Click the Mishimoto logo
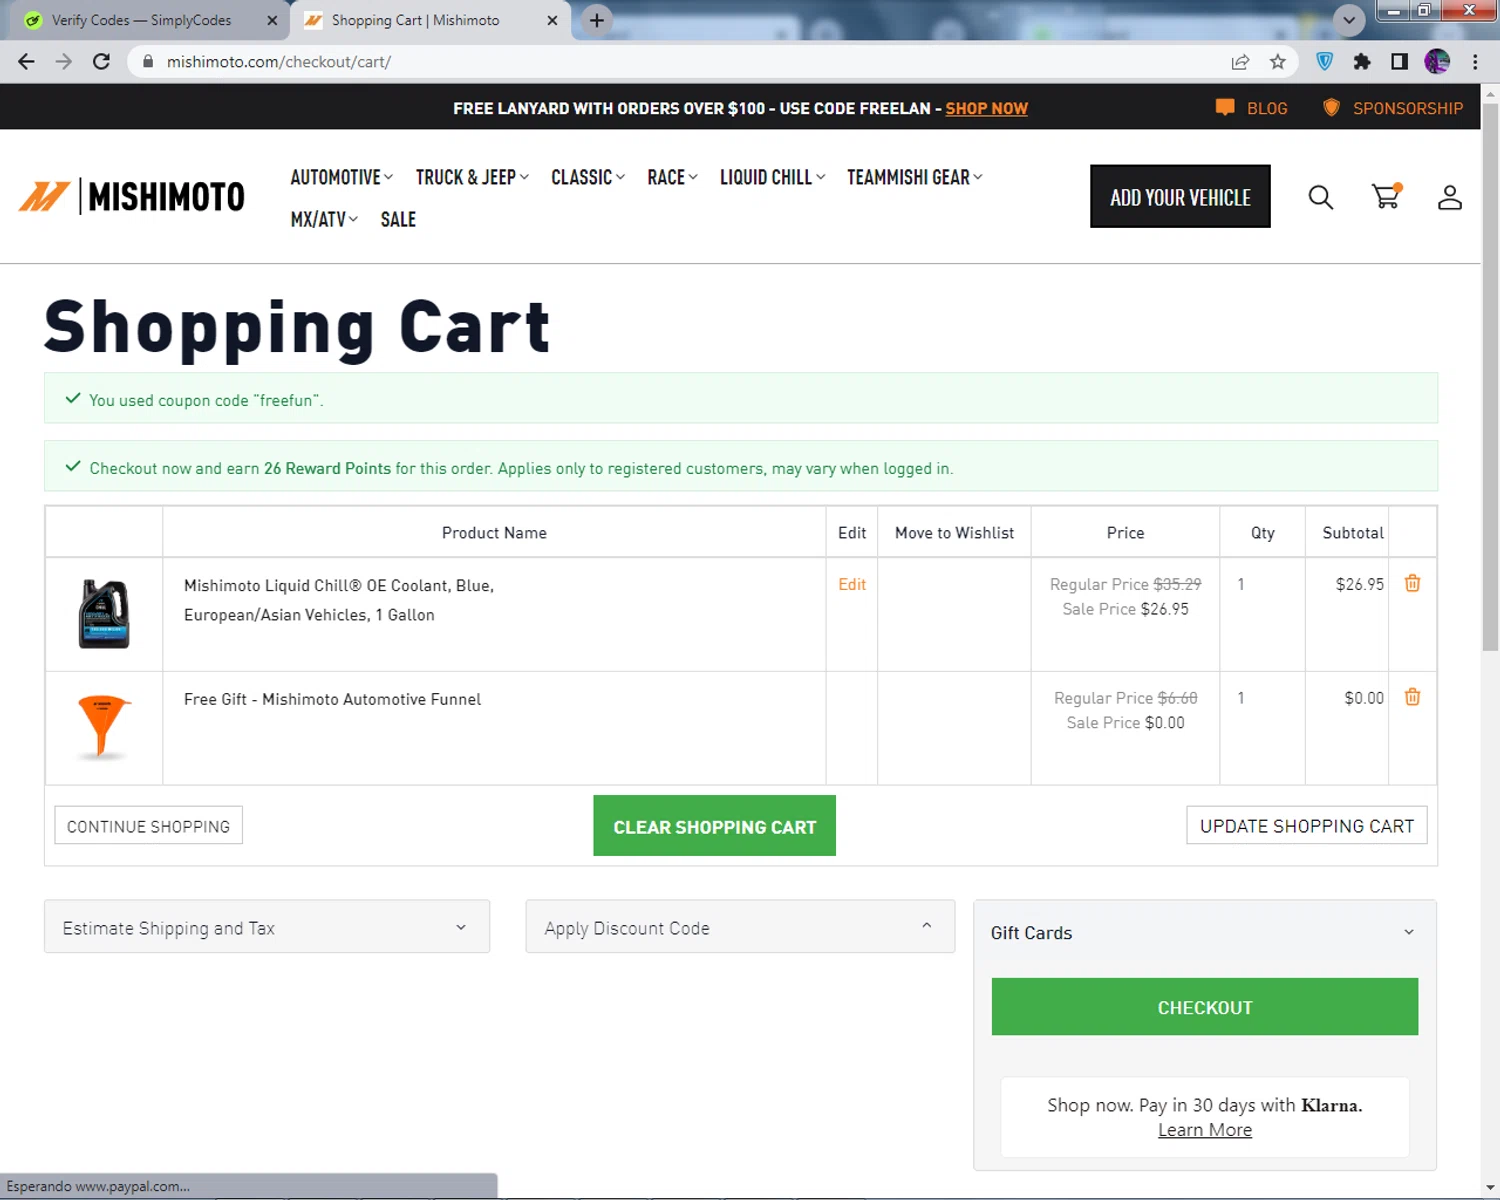The image size is (1500, 1200). point(132,196)
